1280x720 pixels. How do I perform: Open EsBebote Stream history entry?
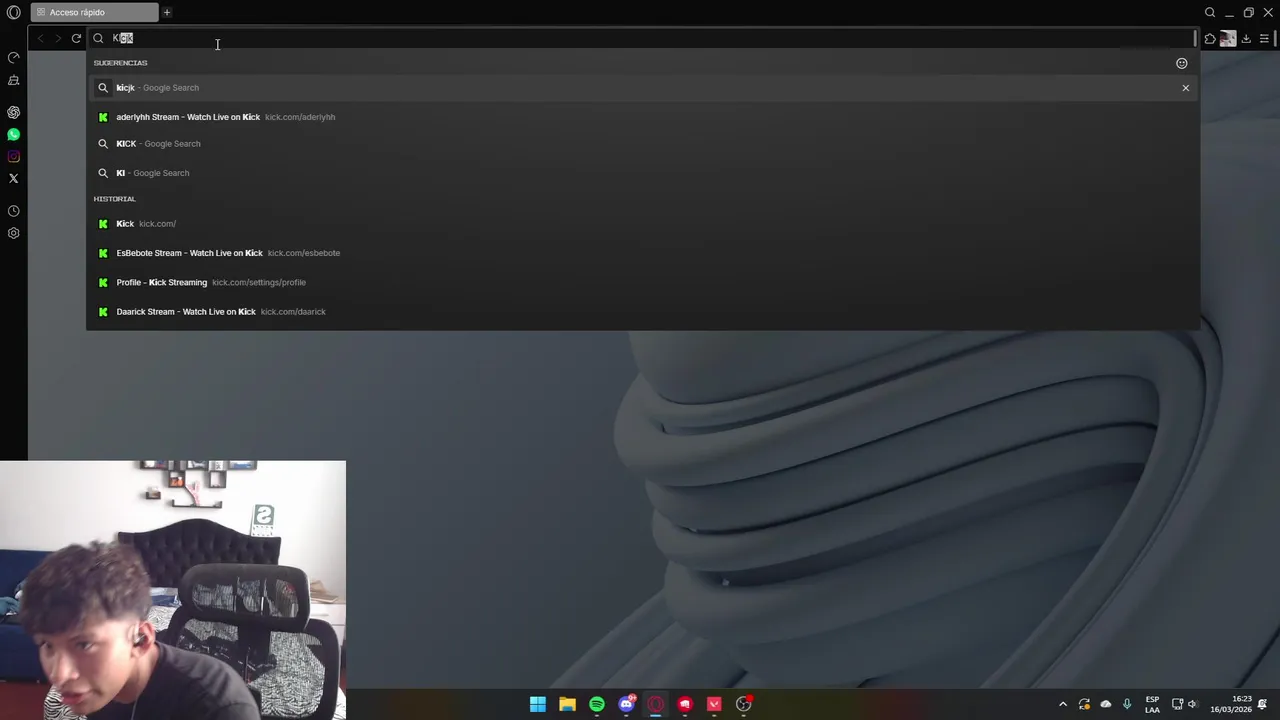point(643,253)
